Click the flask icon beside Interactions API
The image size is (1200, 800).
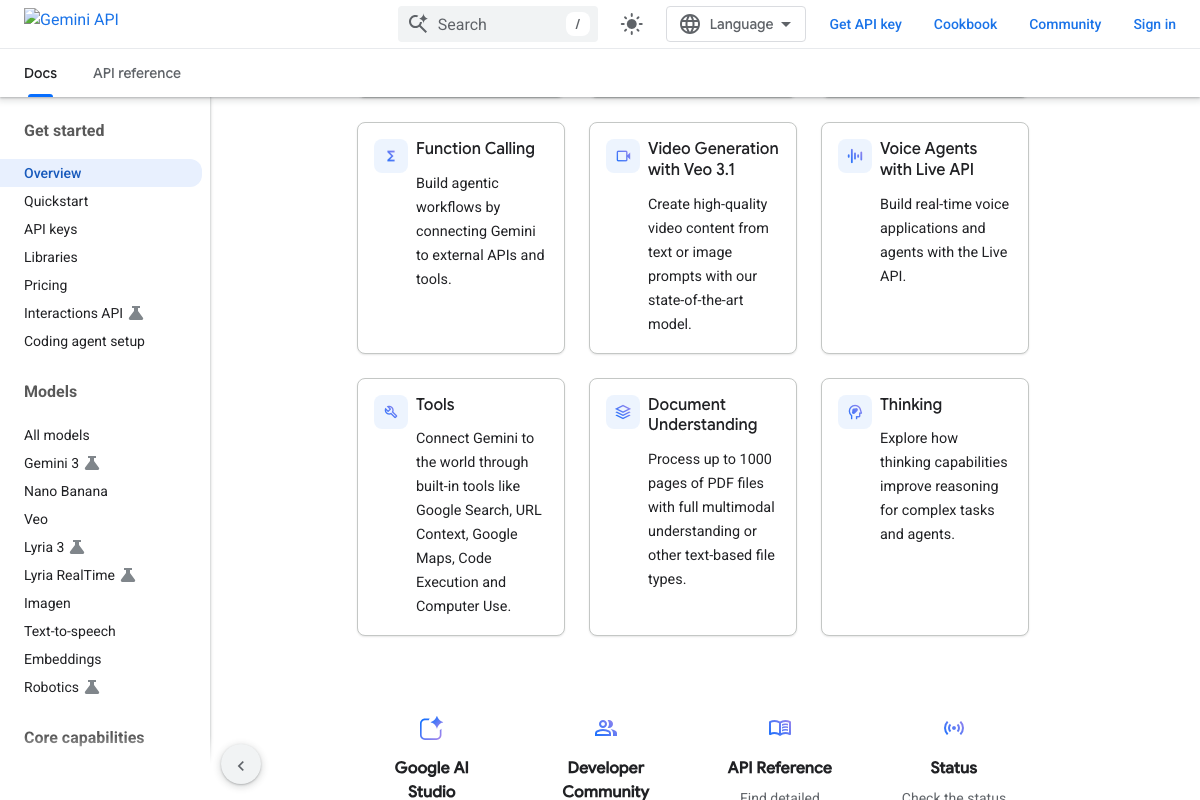136,313
